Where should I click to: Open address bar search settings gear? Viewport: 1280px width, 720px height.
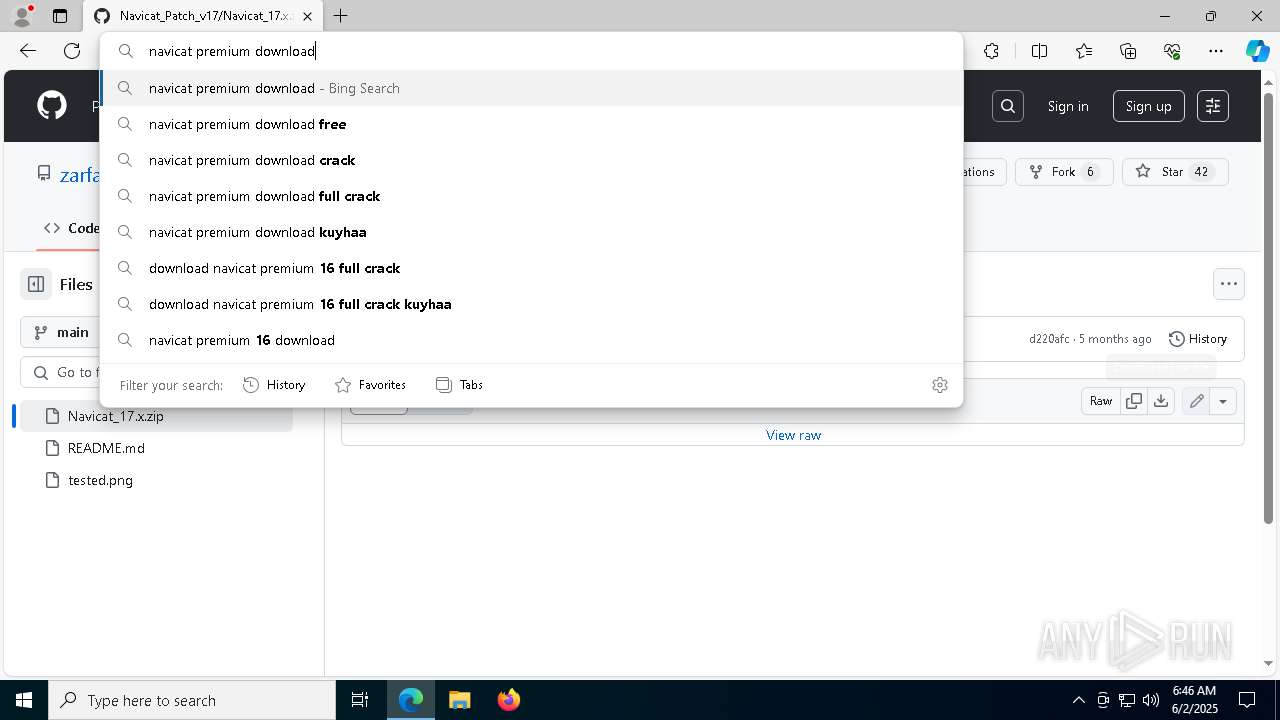click(940, 385)
